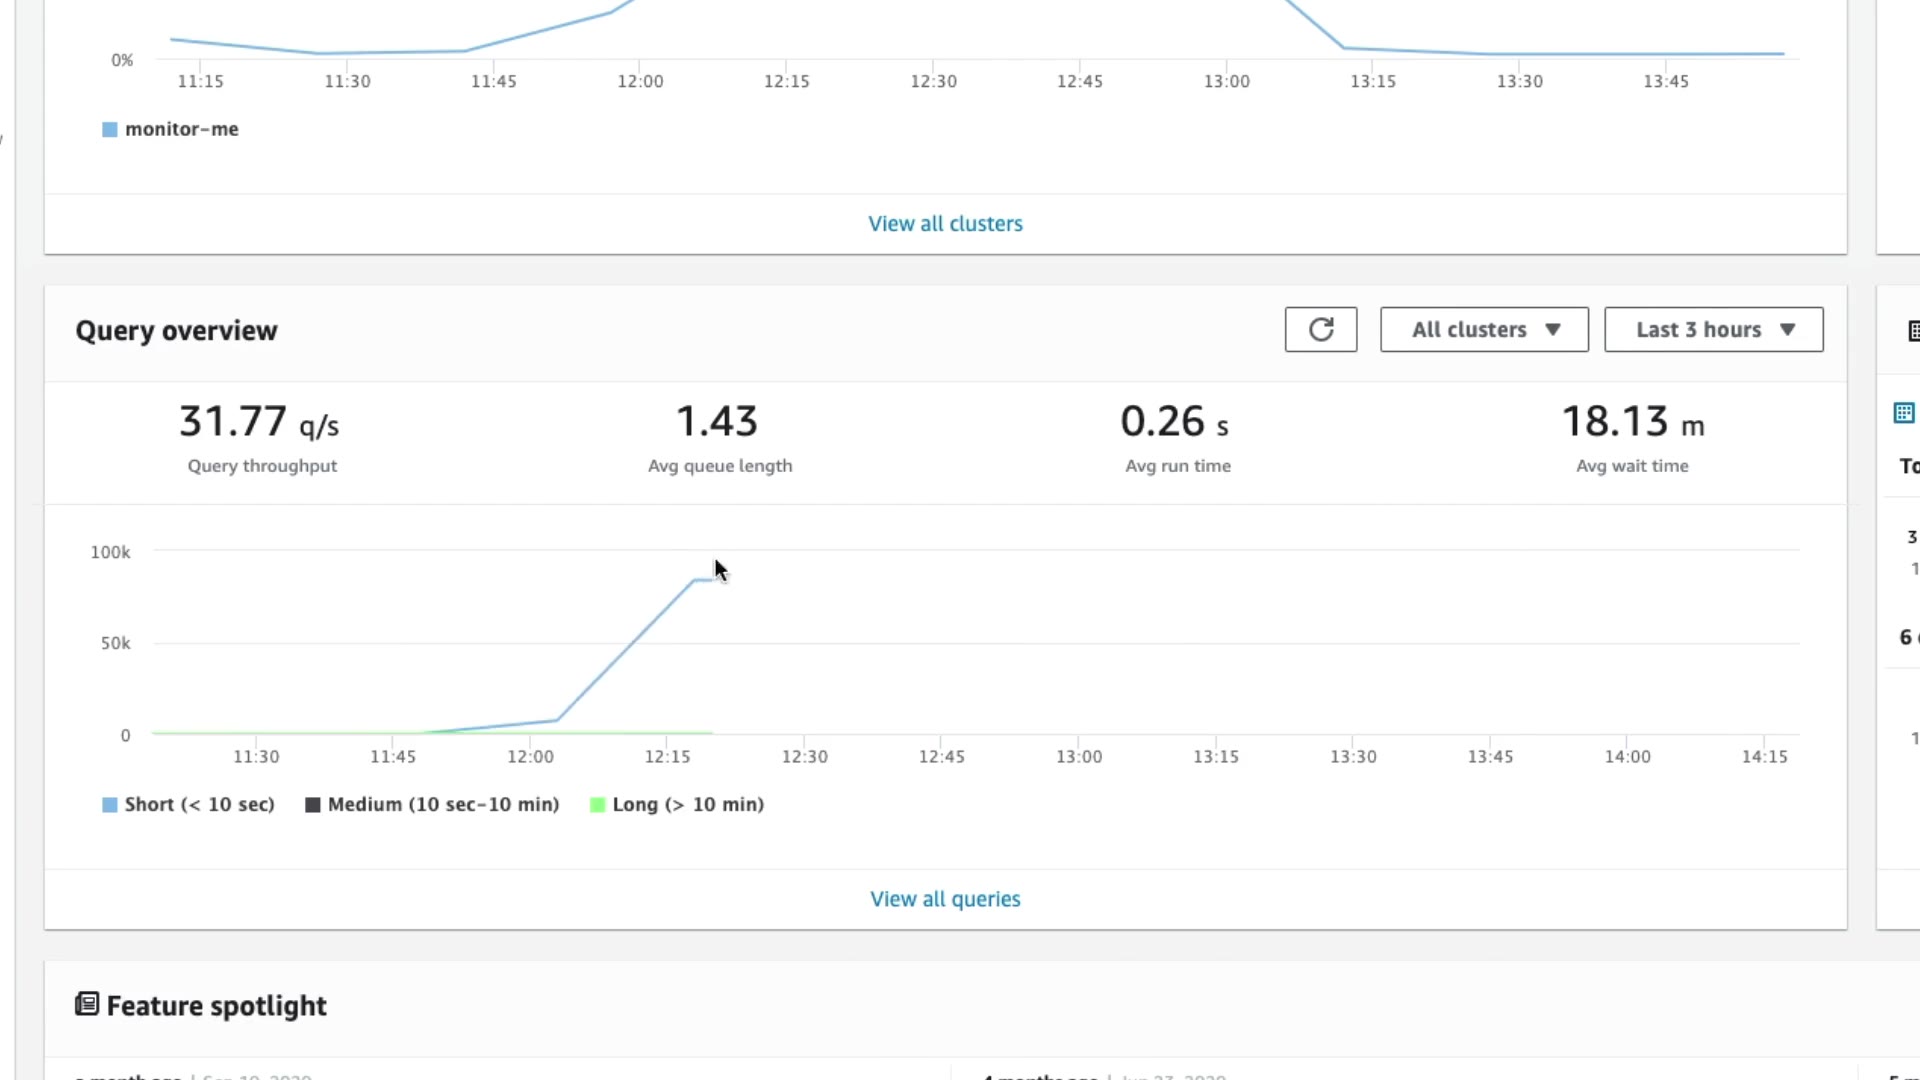The image size is (1920, 1080).
Task: Open the Last 3 hours time range dropdown
Action: pyautogui.click(x=1713, y=330)
